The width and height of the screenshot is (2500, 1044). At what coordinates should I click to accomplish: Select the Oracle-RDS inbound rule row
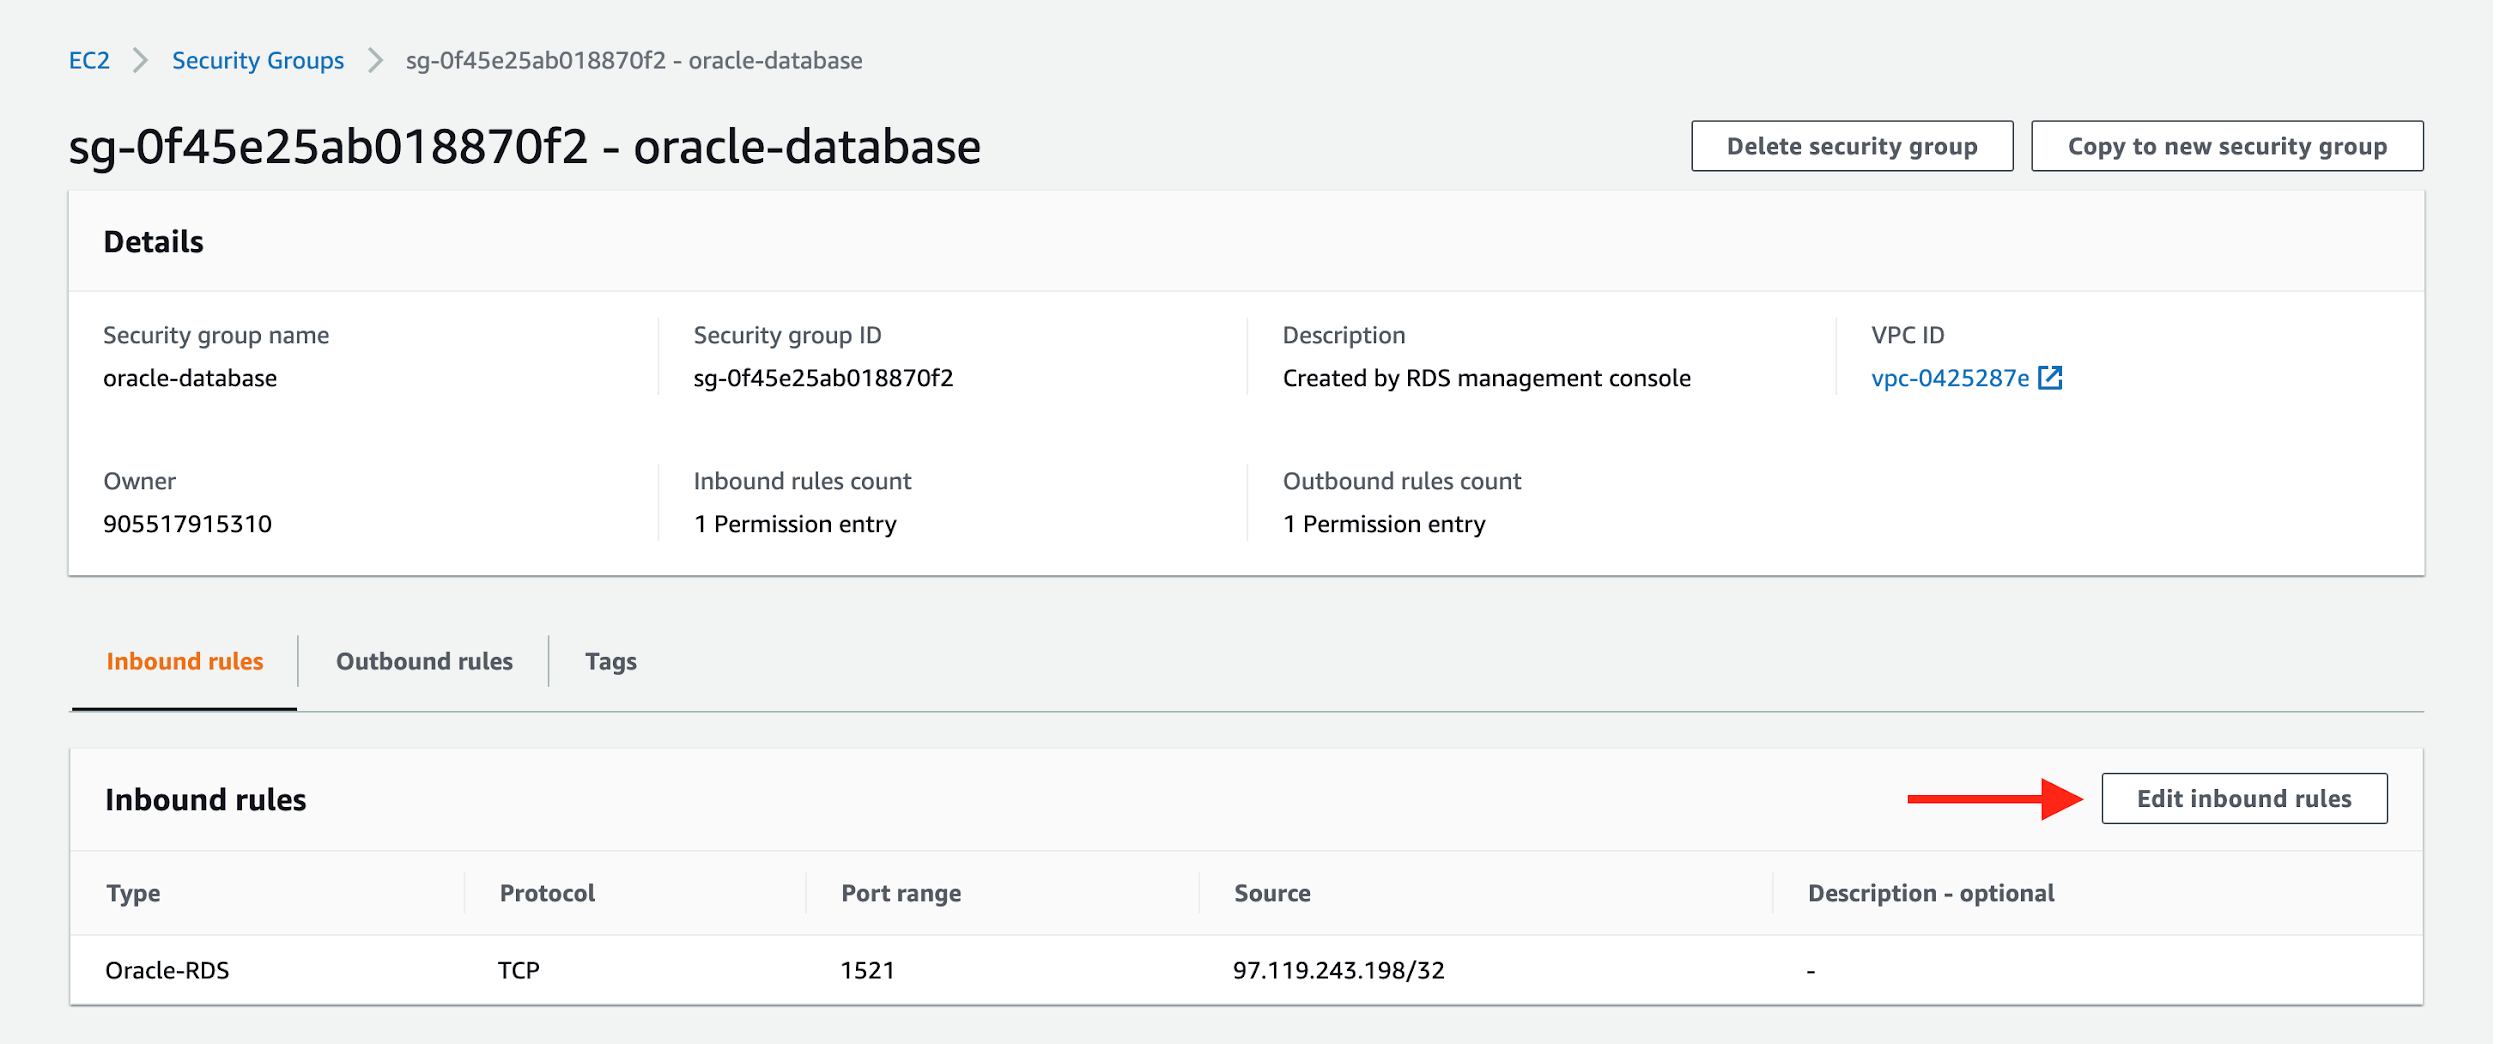tap(167, 969)
